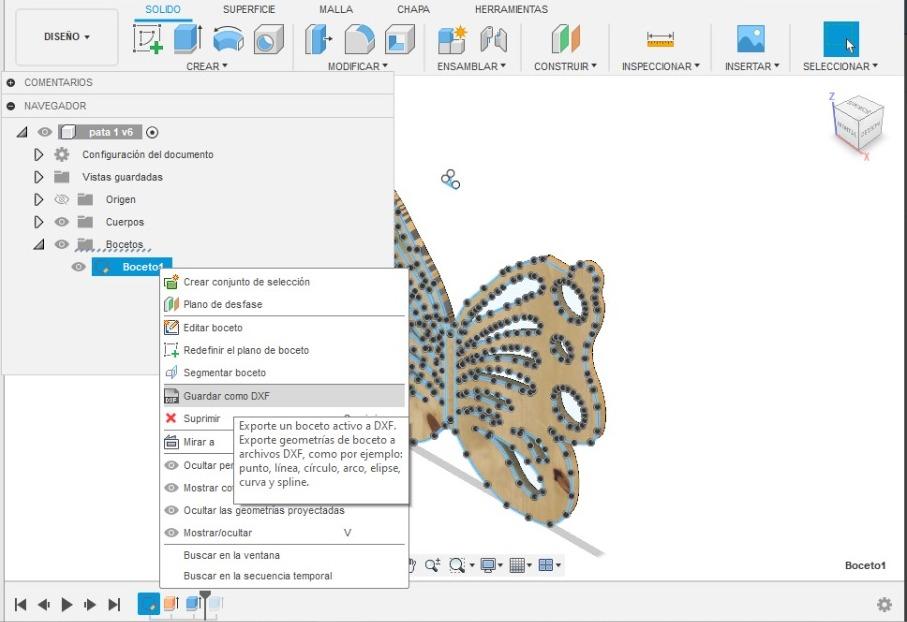Collapse the NAVEGADOR panel
Image resolution: width=907 pixels, height=622 pixels.
pyautogui.click(x=10, y=106)
